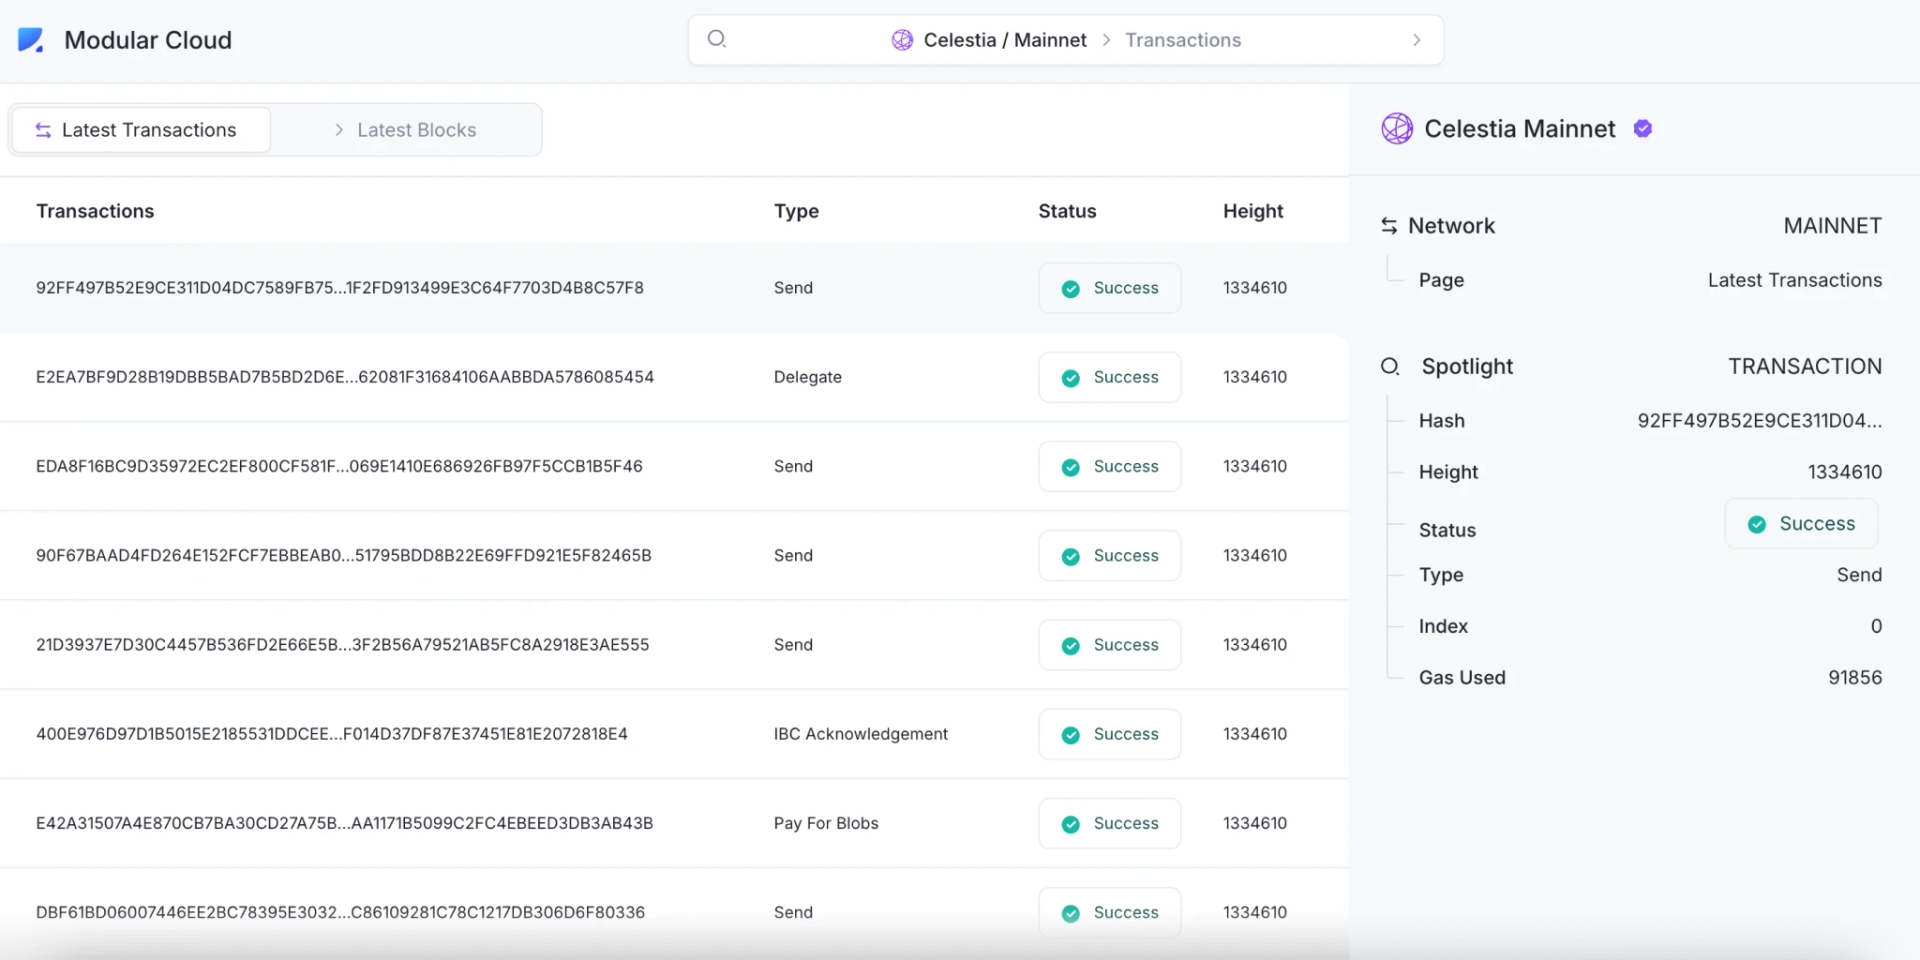Click Success check icon for transaction E2EA7BF9

point(1070,378)
